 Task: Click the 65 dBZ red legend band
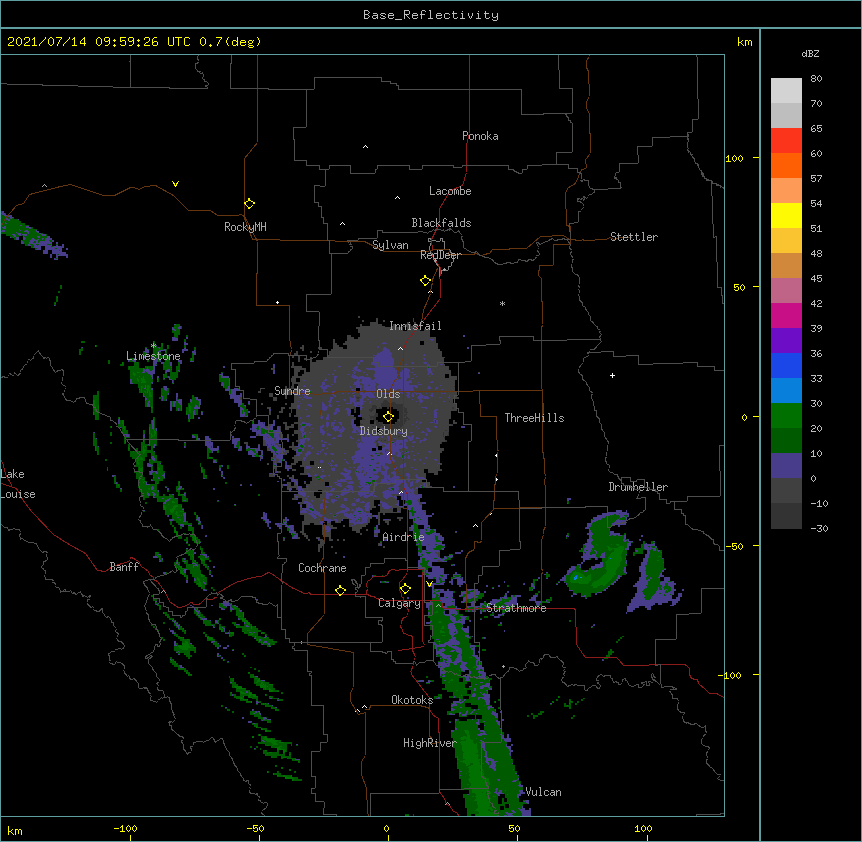pyautogui.click(x=786, y=140)
